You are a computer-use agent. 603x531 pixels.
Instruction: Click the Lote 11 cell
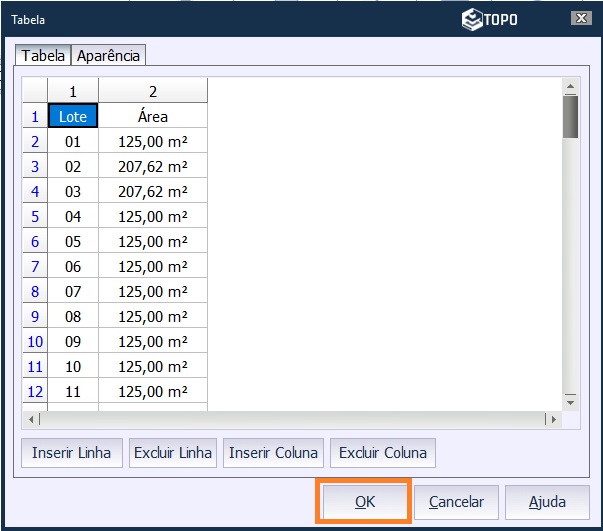tap(73, 391)
